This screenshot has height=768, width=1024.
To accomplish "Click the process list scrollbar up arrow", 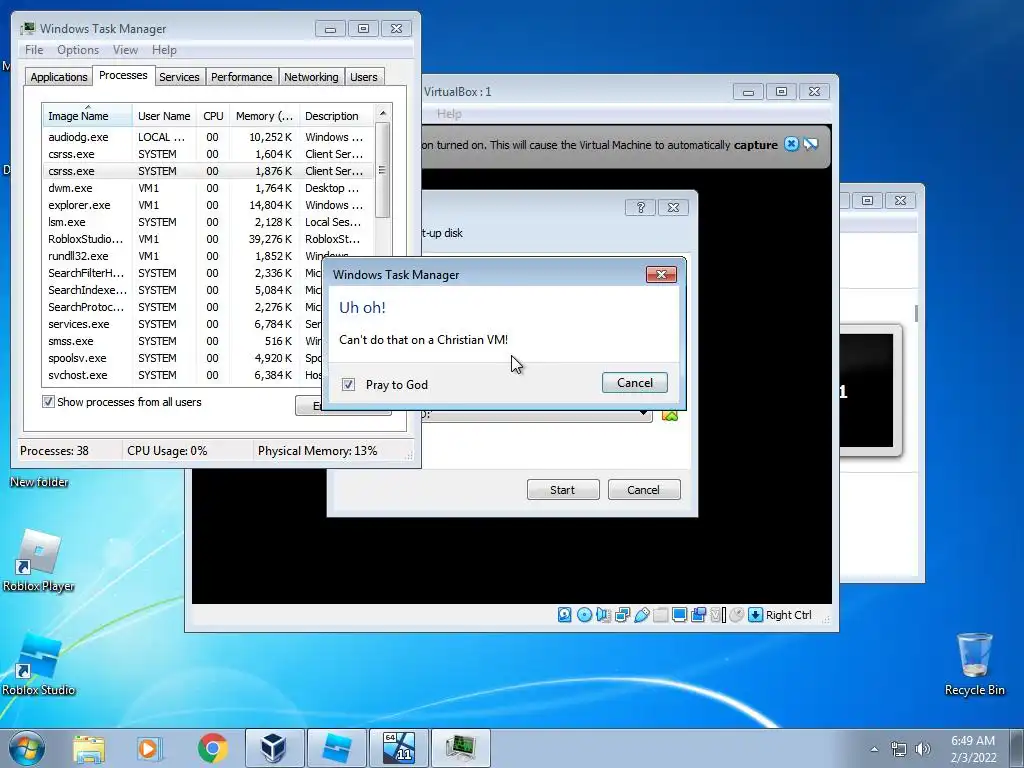I will [383, 113].
